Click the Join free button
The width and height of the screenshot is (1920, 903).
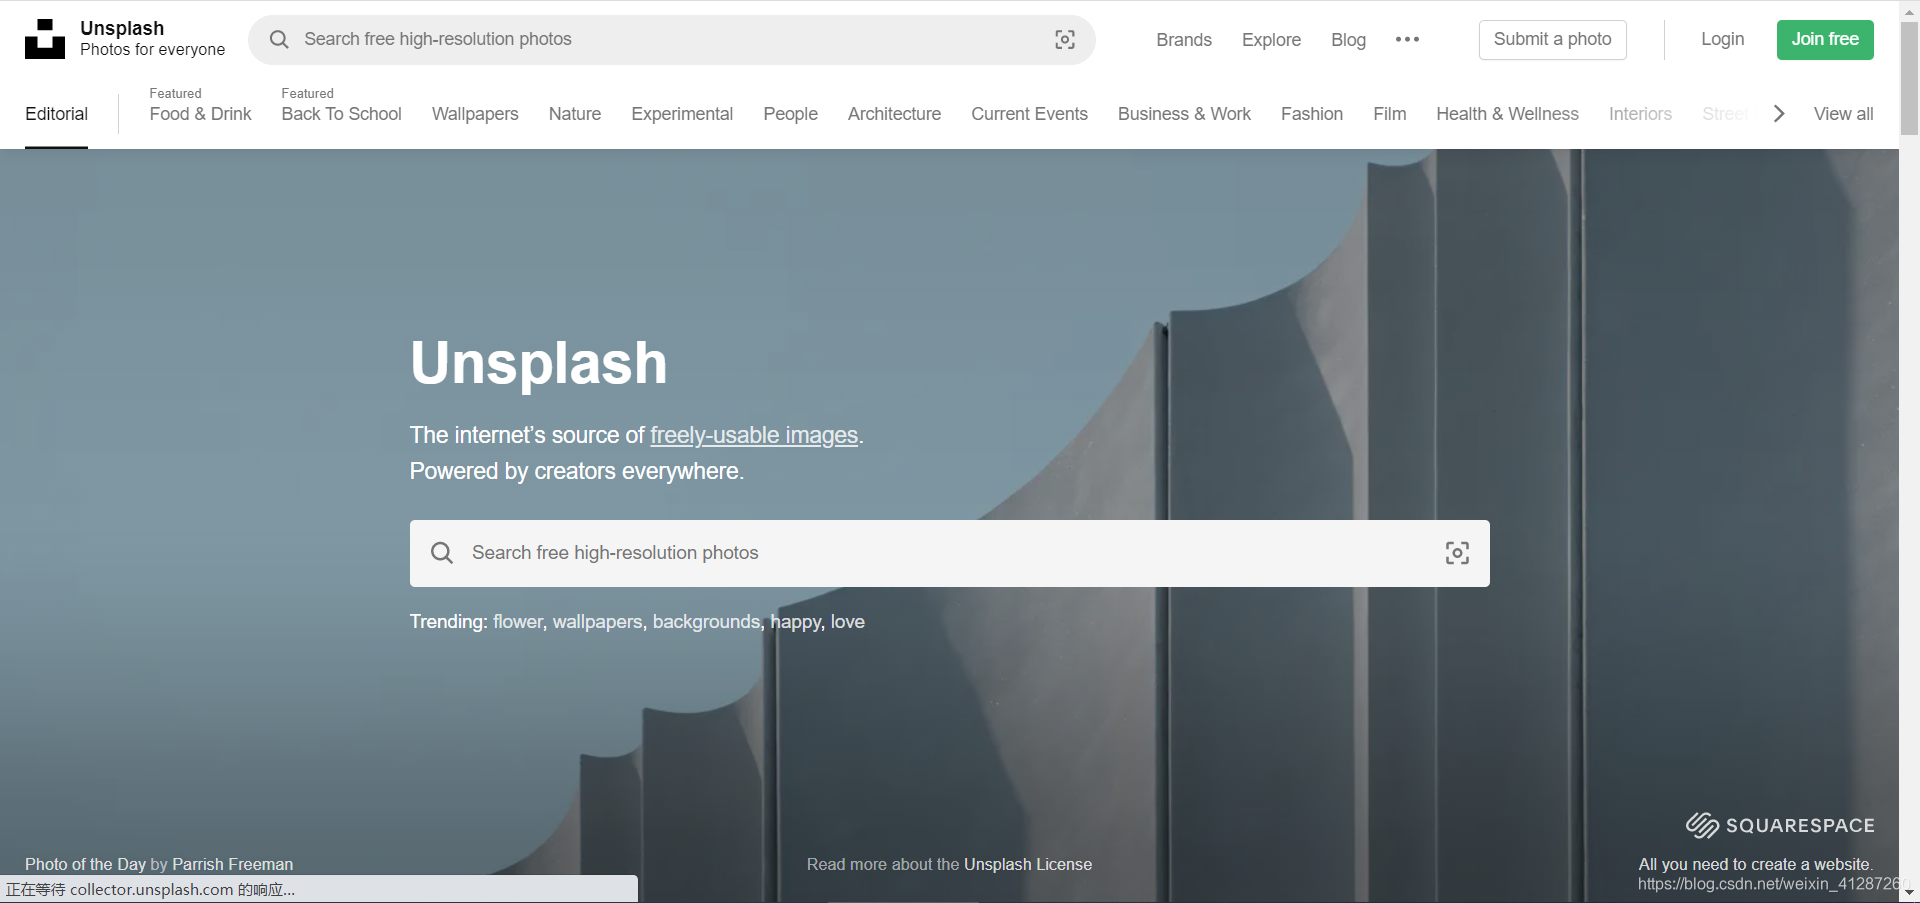[x=1825, y=40]
